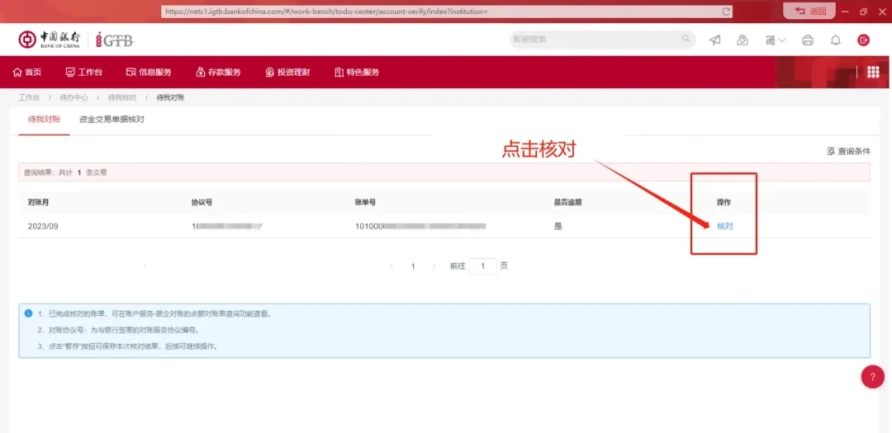Open the notifications bell
Screen dimensions: 892x433
835,40
